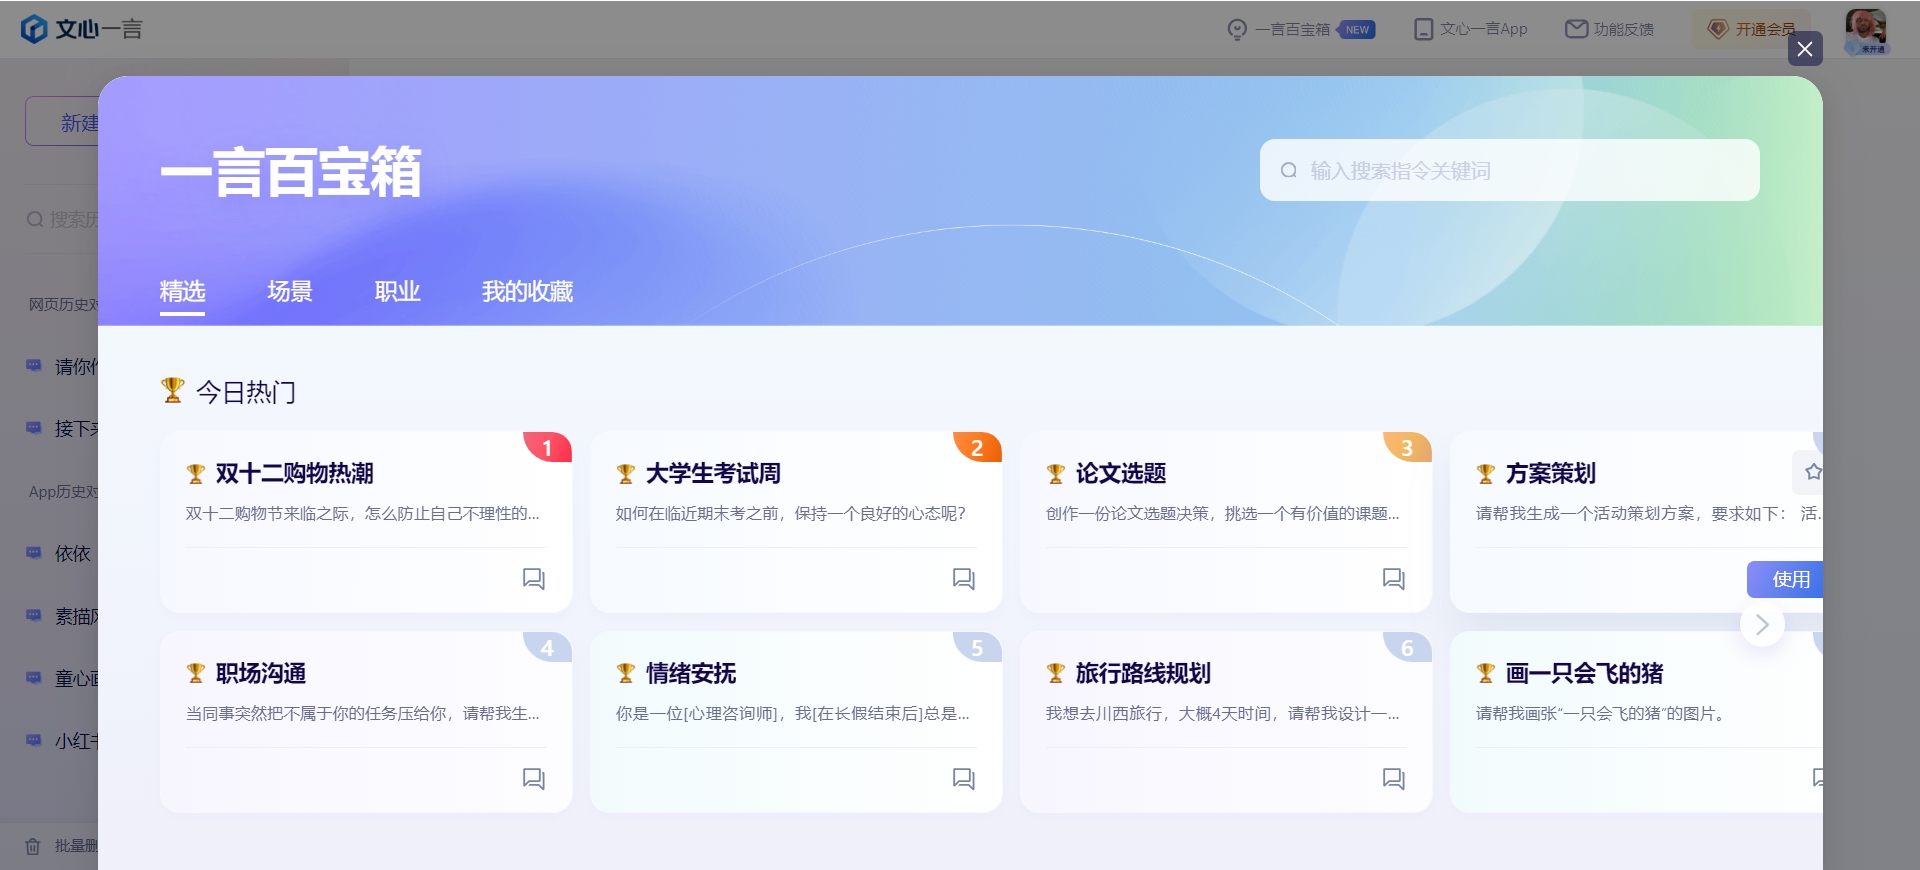Image resolution: width=1920 pixels, height=870 pixels.
Task: Click the 文心一言App phone icon
Action: (x=1423, y=29)
